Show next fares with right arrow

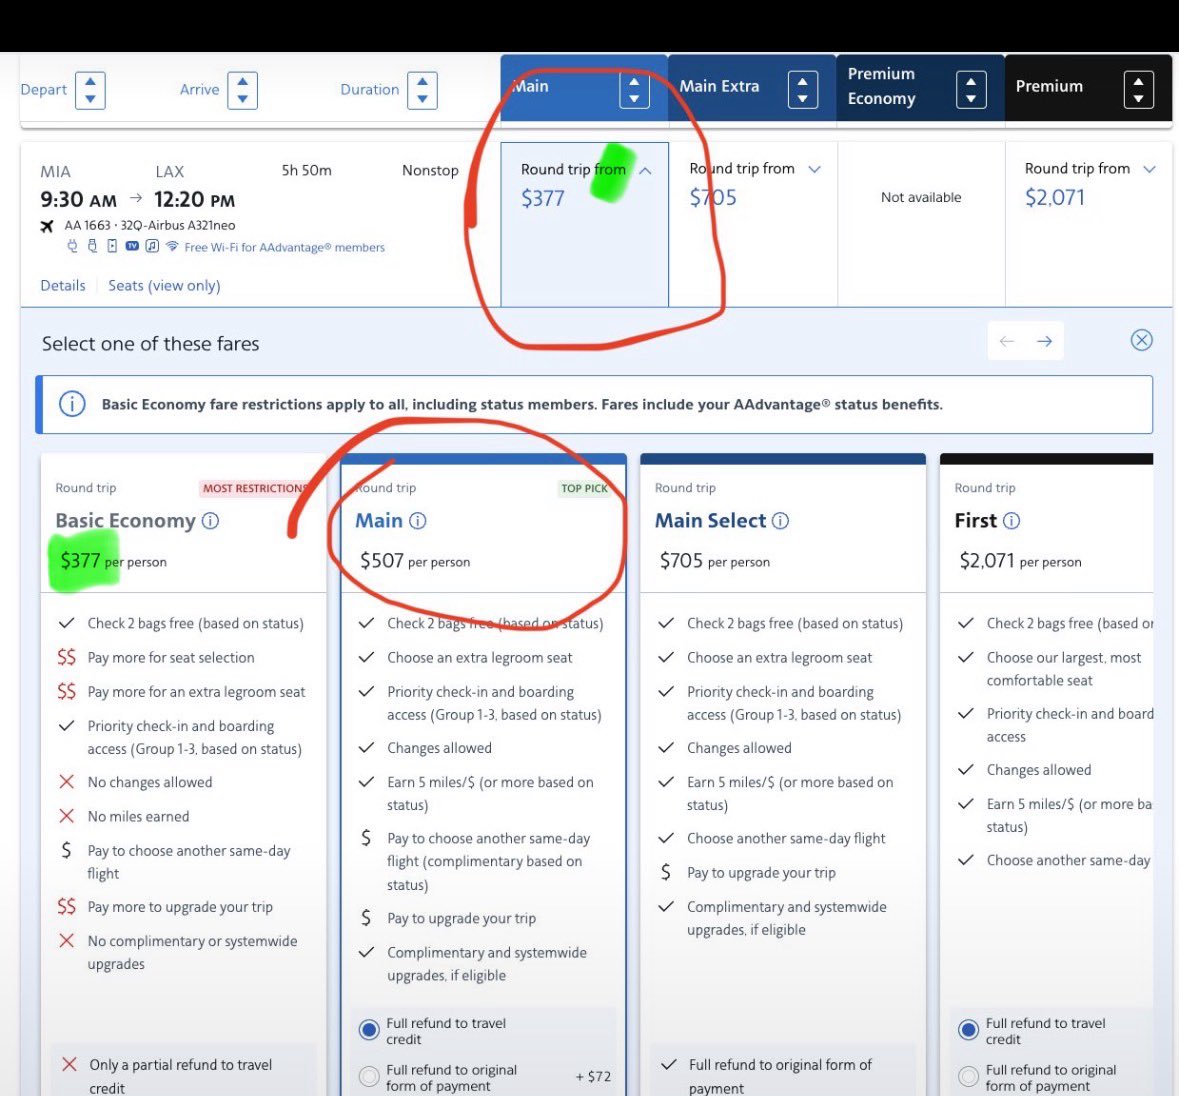click(x=1044, y=341)
